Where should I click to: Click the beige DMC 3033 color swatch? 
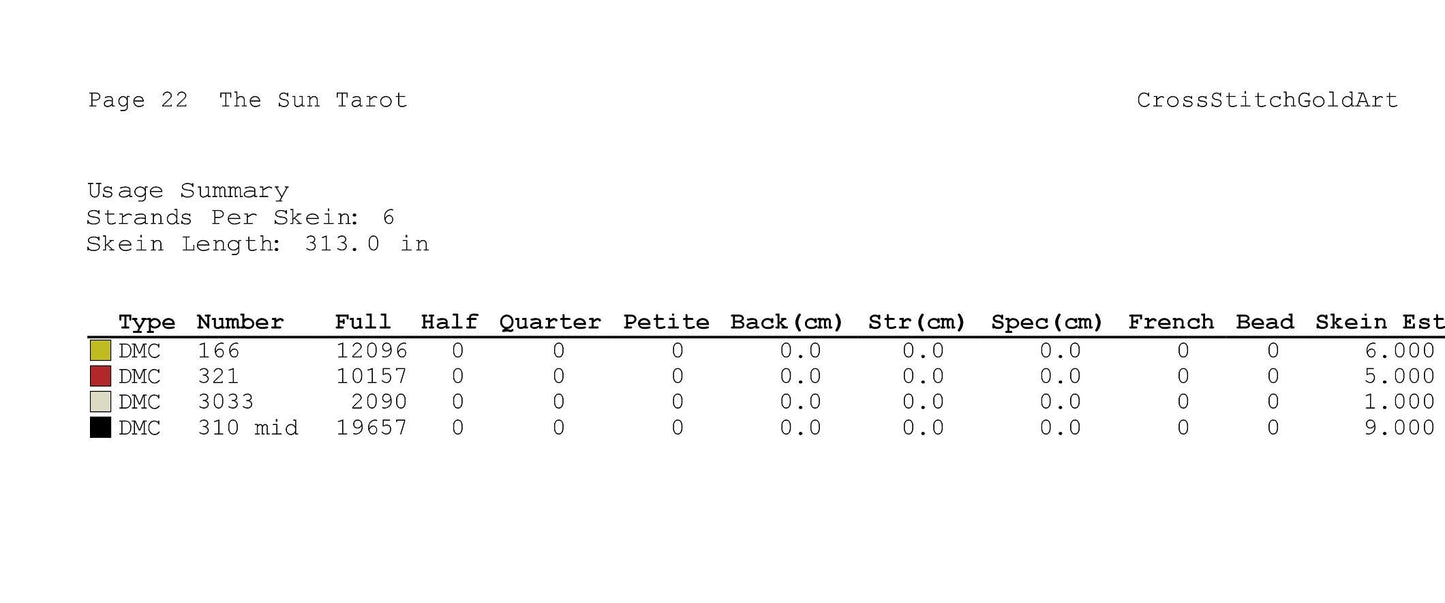100,402
